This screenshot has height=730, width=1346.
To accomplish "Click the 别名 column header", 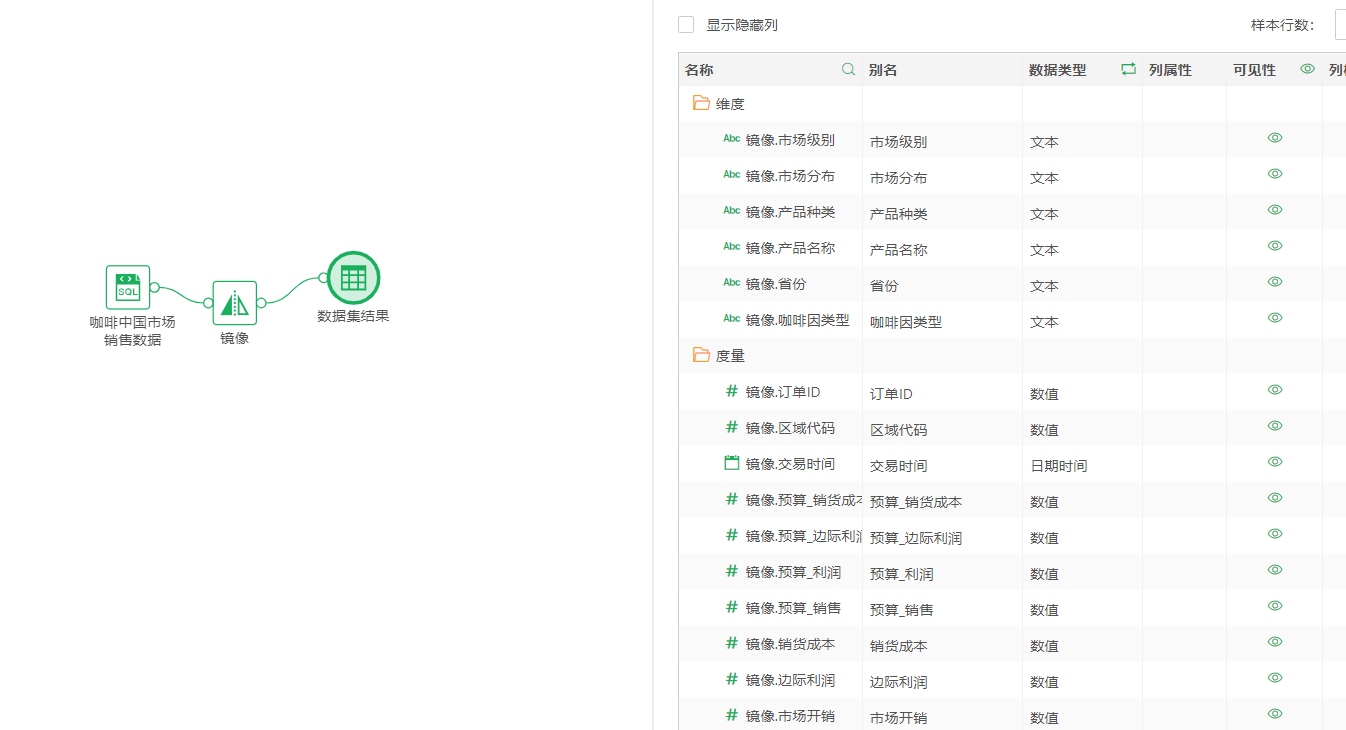I will (x=883, y=70).
